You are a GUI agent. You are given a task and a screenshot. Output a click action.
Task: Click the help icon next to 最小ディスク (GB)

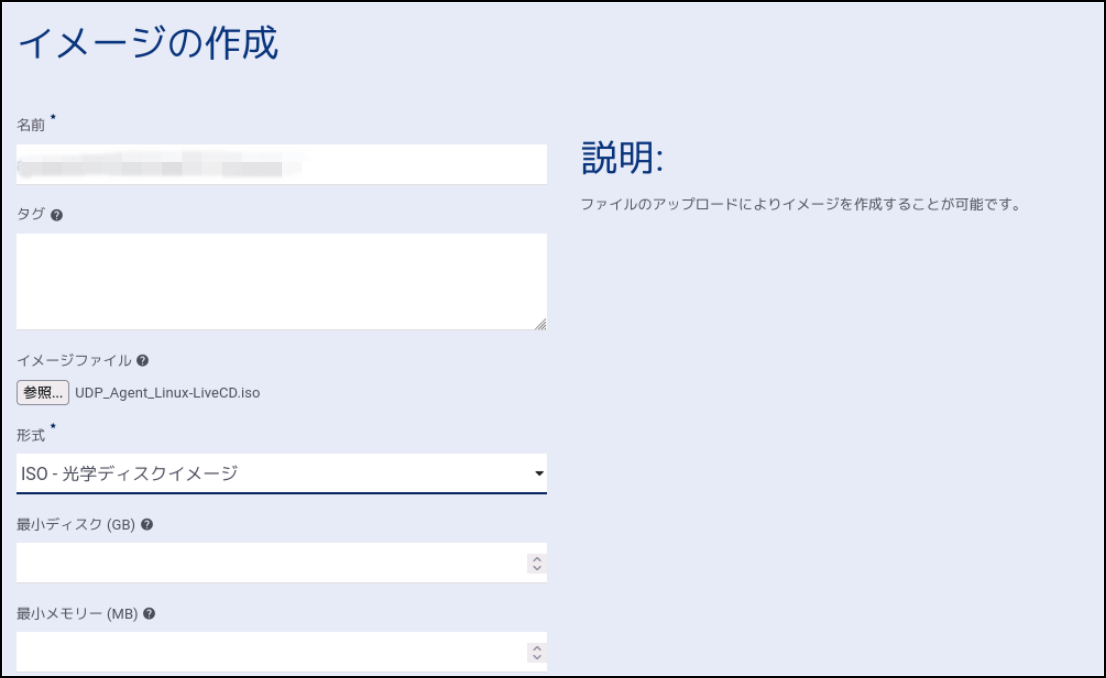[147, 524]
